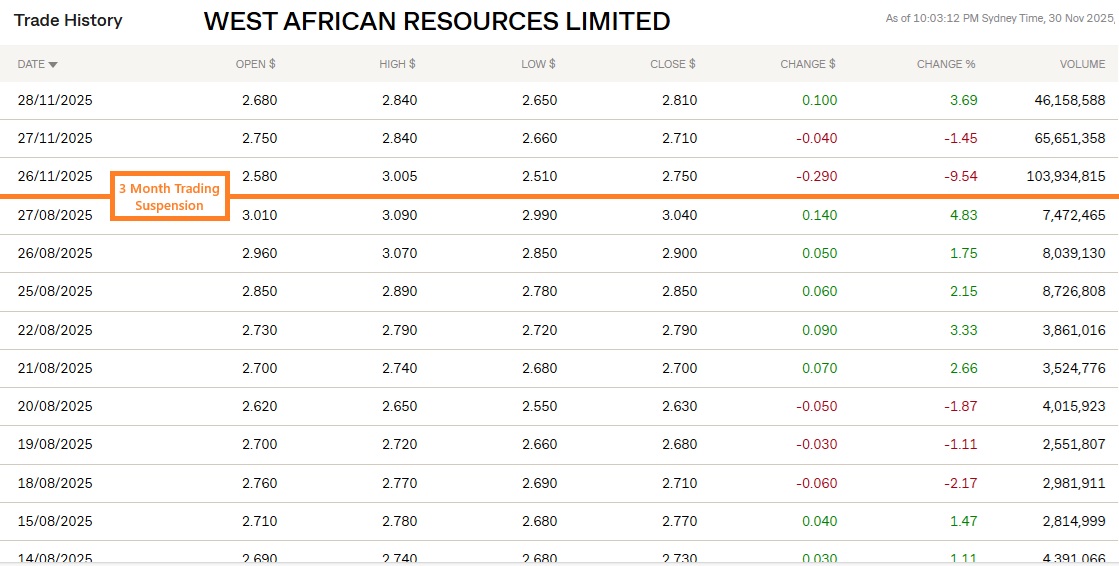The height and width of the screenshot is (566, 1119).
Task: Select the 26/11/2025 date cell
Action: tap(55, 176)
